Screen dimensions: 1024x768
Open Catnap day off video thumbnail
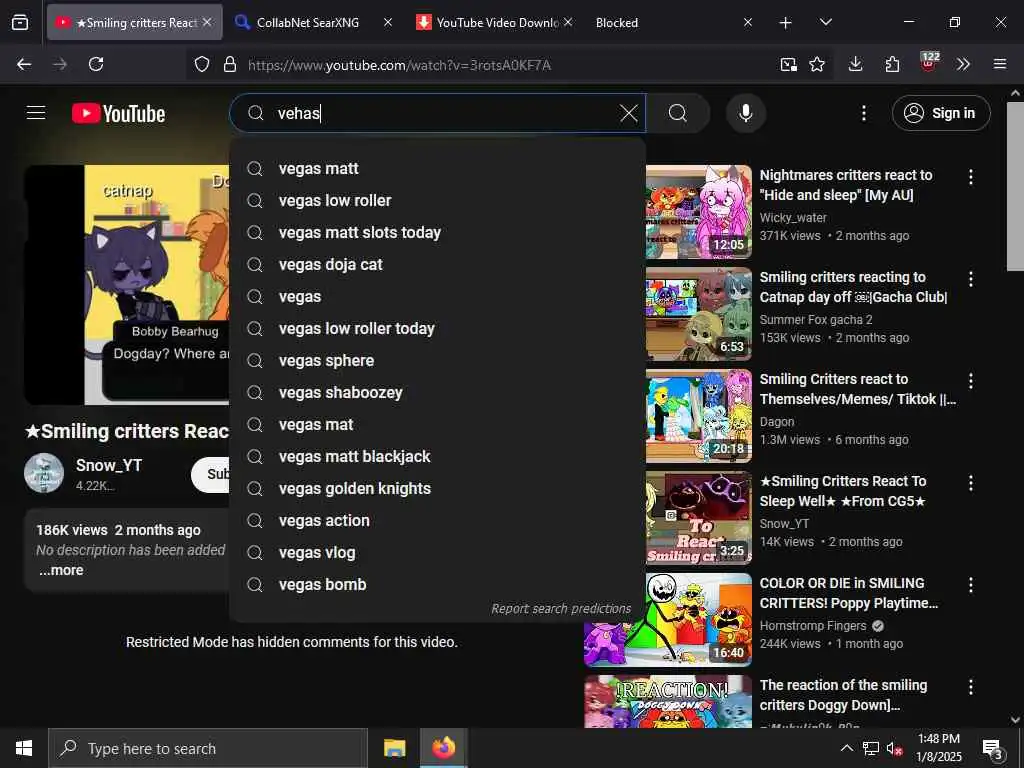coord(699,313)
